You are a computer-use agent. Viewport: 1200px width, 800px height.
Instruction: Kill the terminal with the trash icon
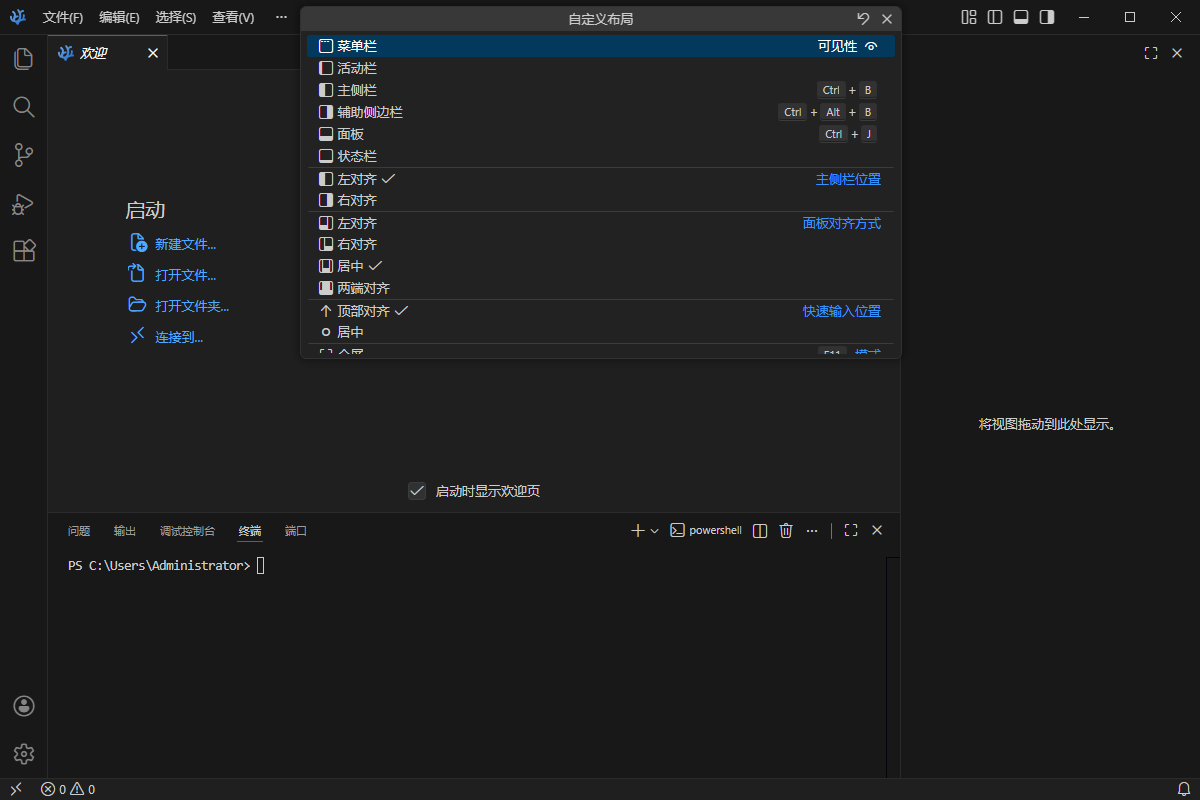[785, 530]
